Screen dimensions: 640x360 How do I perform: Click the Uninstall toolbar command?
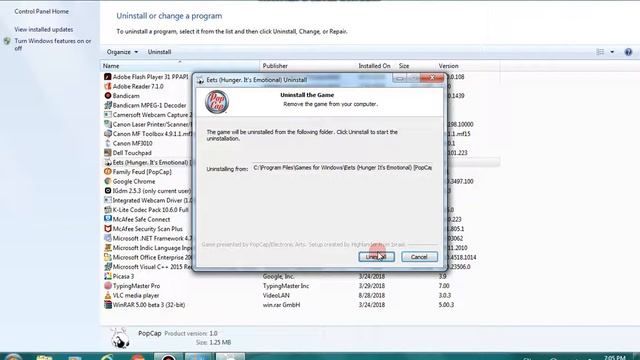tap(159, 52)
